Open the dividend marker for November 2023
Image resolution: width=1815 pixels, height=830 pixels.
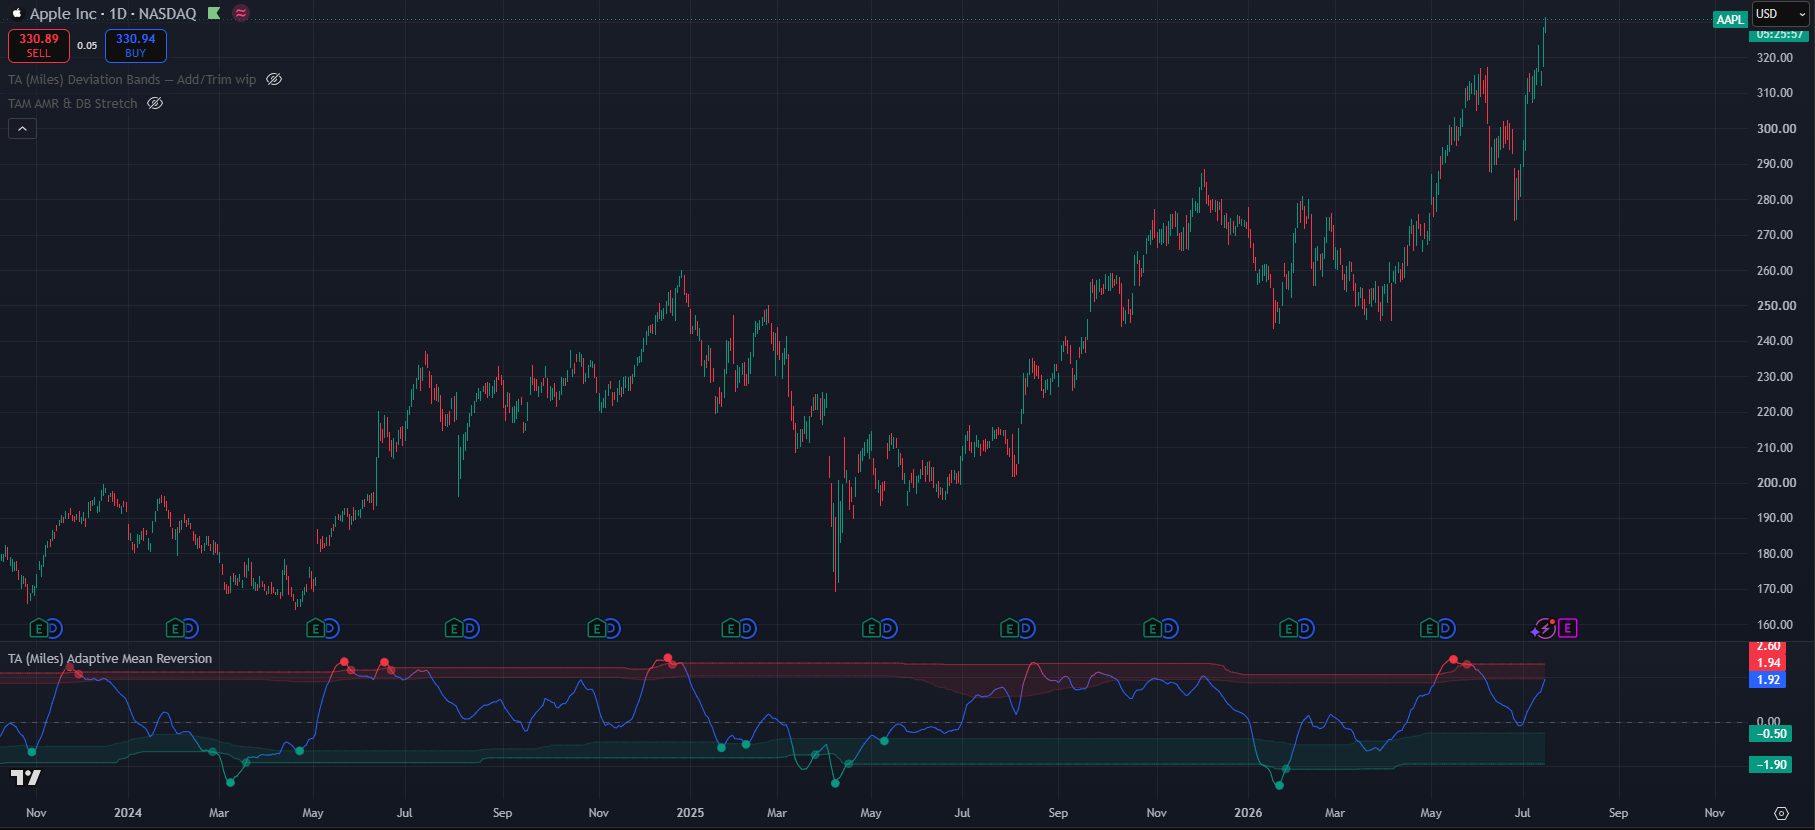tap(54, 628)
